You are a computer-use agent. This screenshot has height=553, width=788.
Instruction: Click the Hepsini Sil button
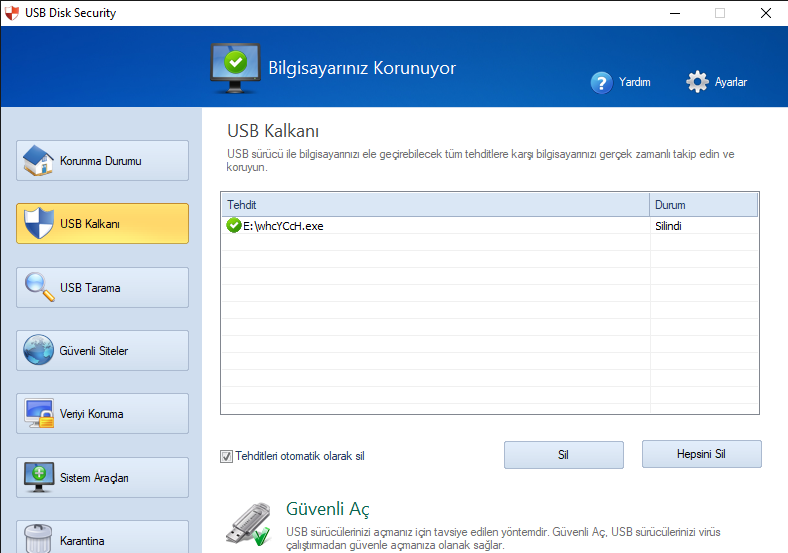point(702,454)
